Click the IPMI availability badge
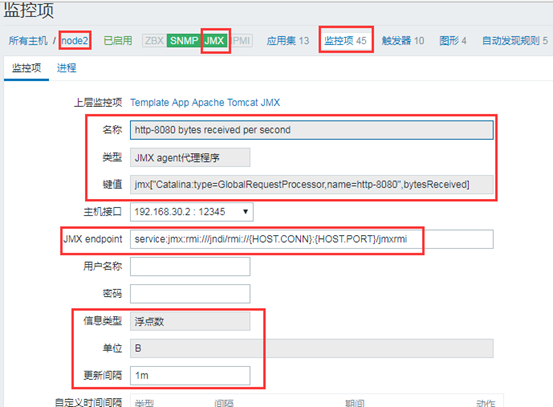The height and width of the screenshot is (407, 553). [x=241, y=41]
